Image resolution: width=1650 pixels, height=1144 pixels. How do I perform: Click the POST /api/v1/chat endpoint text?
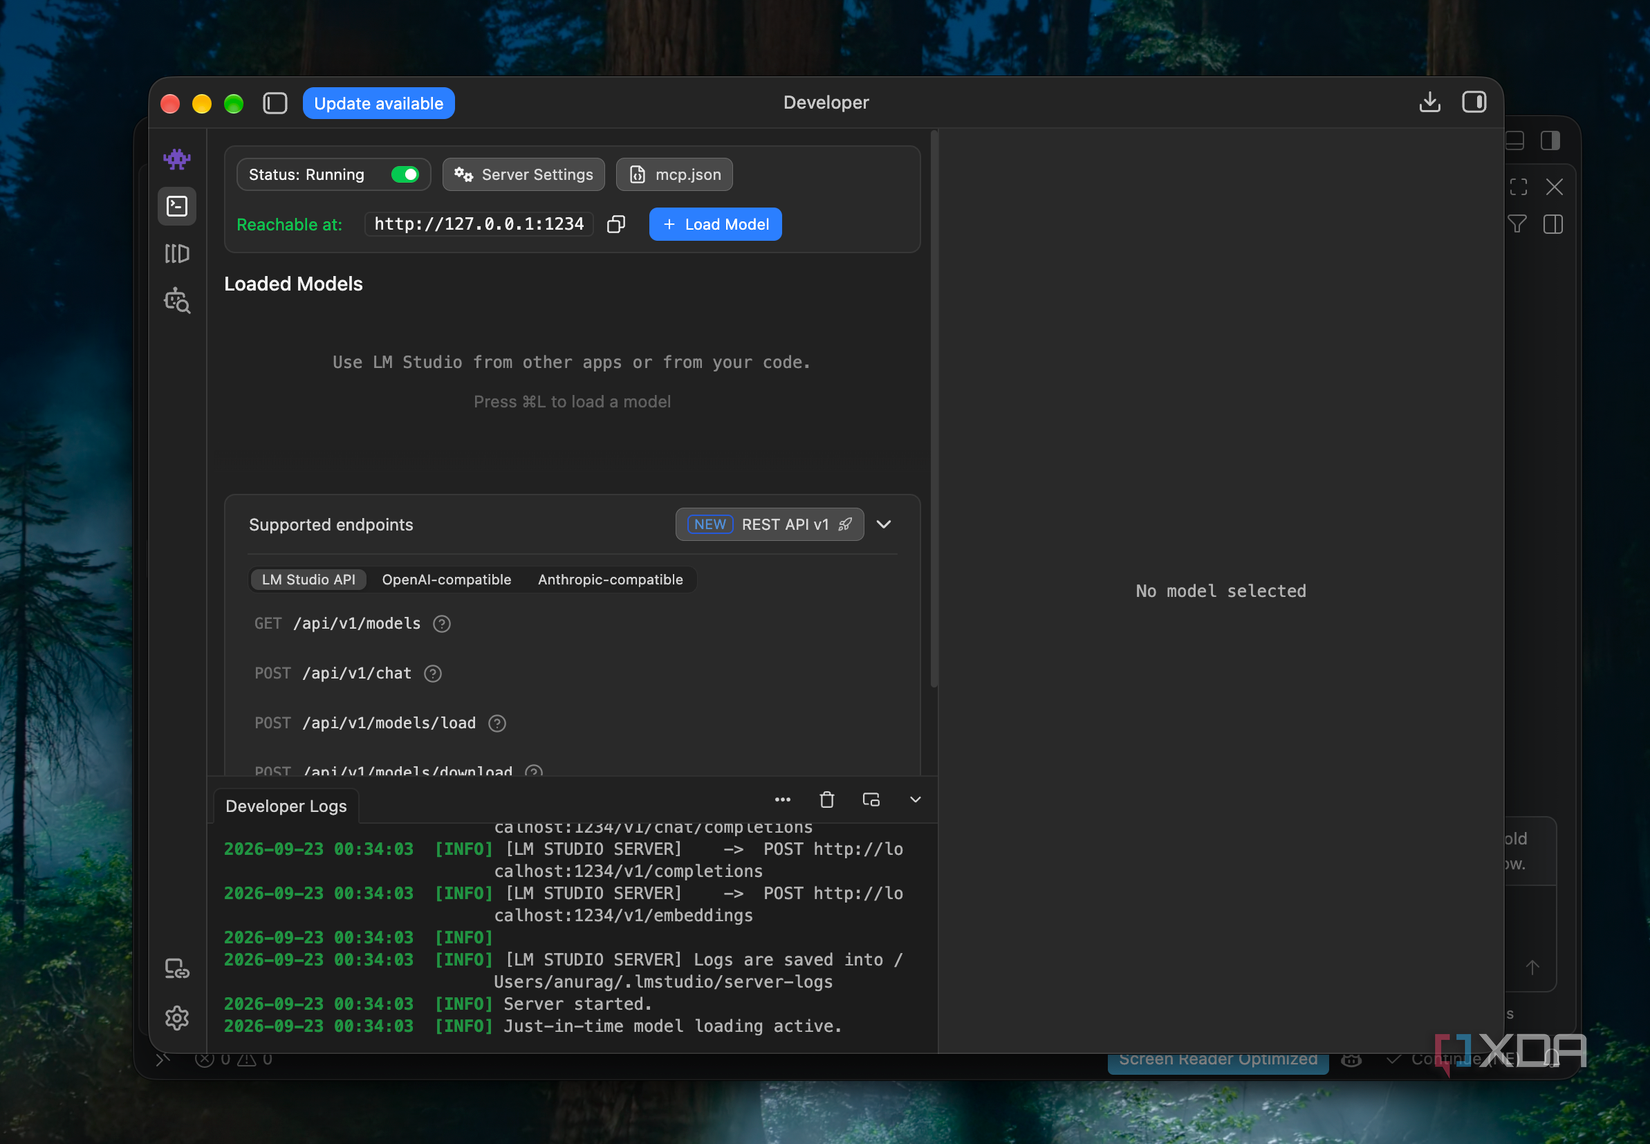pos(333,674)
